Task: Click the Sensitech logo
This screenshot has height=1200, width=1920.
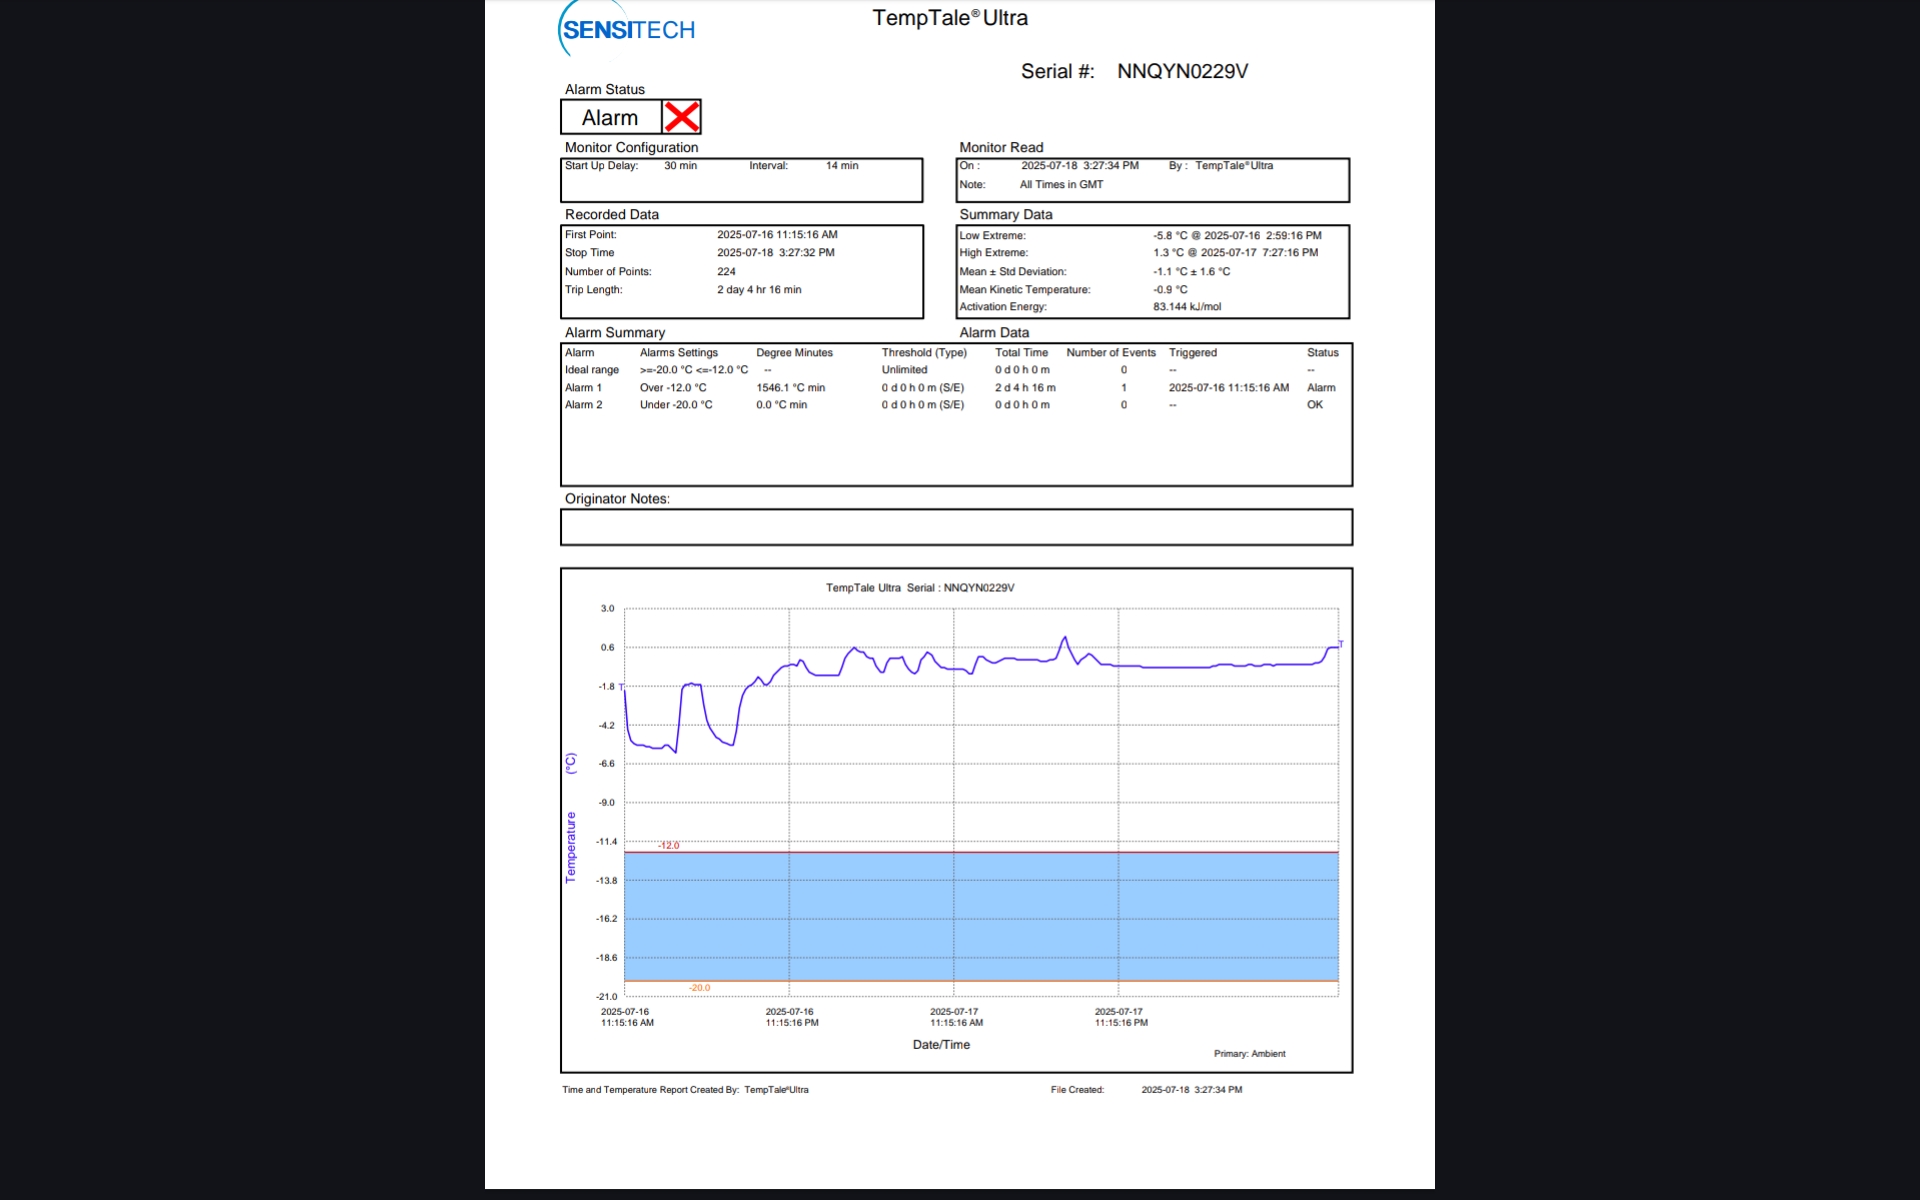Action: click(627, 30)
